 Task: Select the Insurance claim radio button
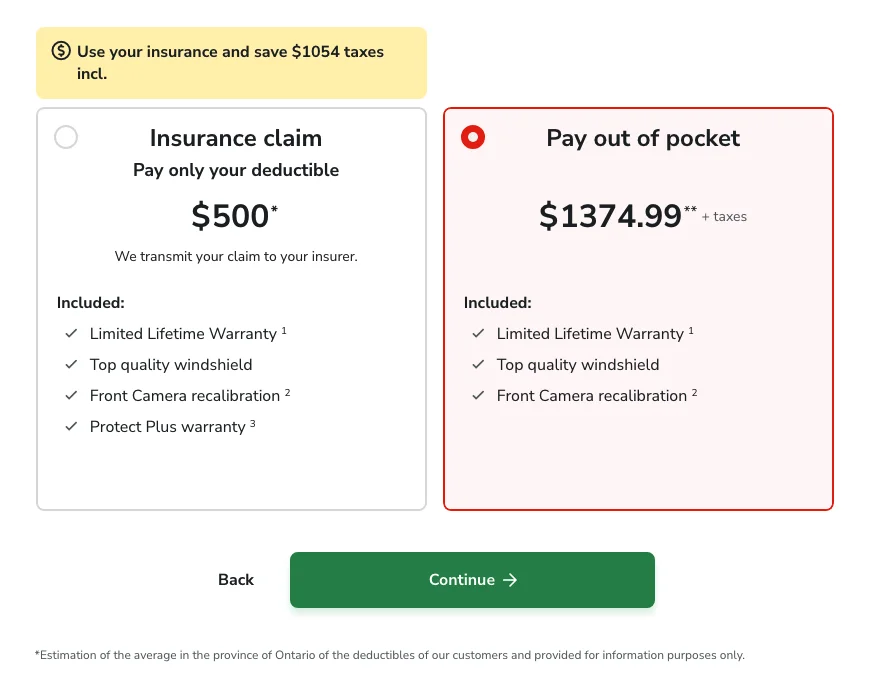pos(66,137)
